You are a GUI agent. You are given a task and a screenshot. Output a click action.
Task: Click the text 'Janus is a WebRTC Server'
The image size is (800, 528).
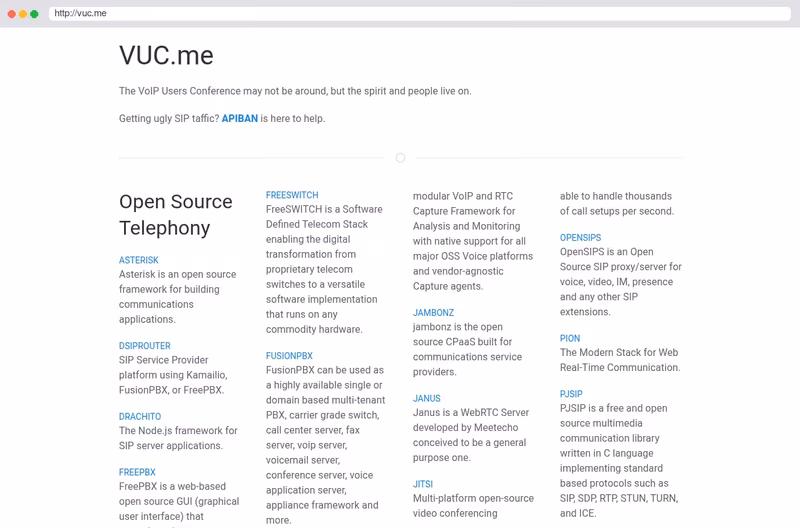[x=471, y=413]
